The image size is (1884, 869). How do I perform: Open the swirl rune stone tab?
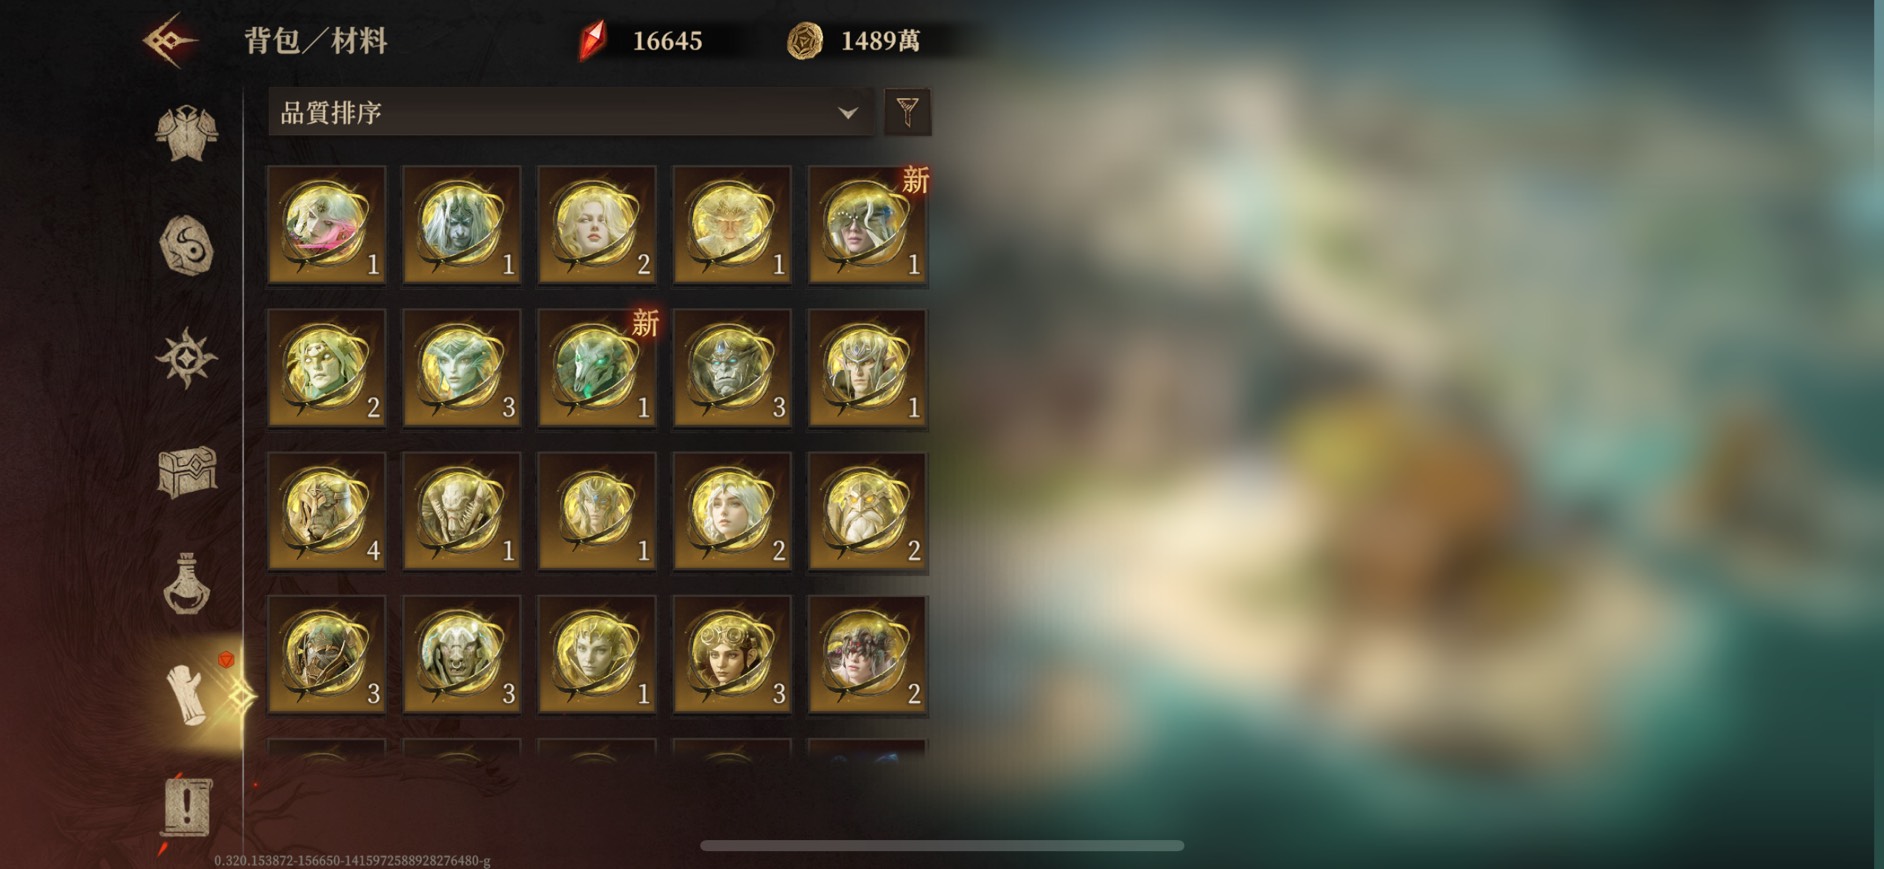click(x=187, y=246)
